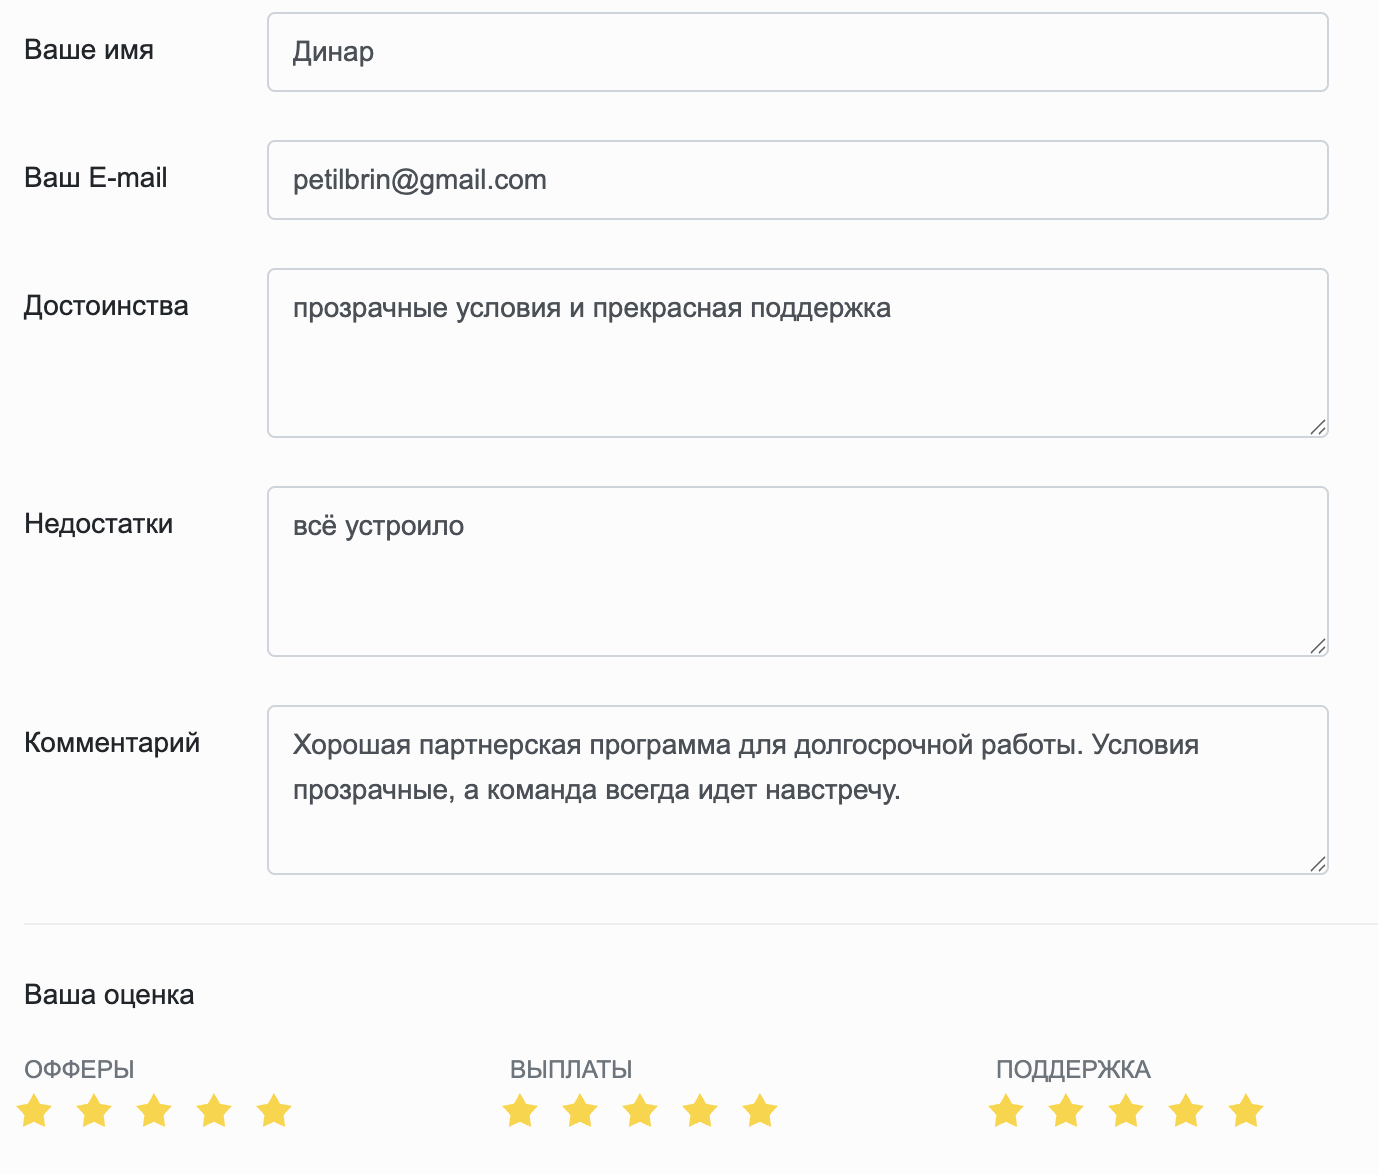Set ВЫПЛАТЫ rating to four stars
The height and width of the screenshot is (1174, 1378).
click(700, 1110)
